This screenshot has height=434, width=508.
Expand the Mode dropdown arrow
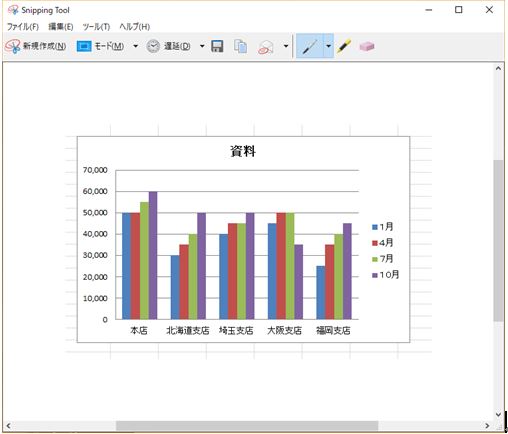click(135, 46)
